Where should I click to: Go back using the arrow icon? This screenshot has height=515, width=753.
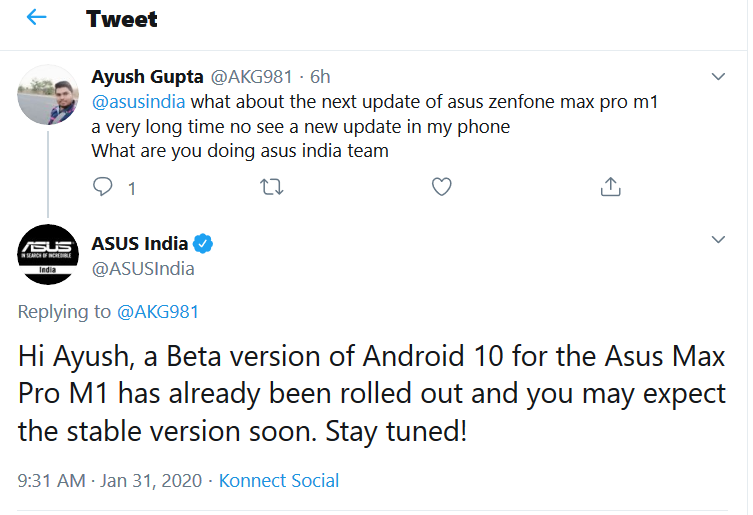[x=36, y=18]
